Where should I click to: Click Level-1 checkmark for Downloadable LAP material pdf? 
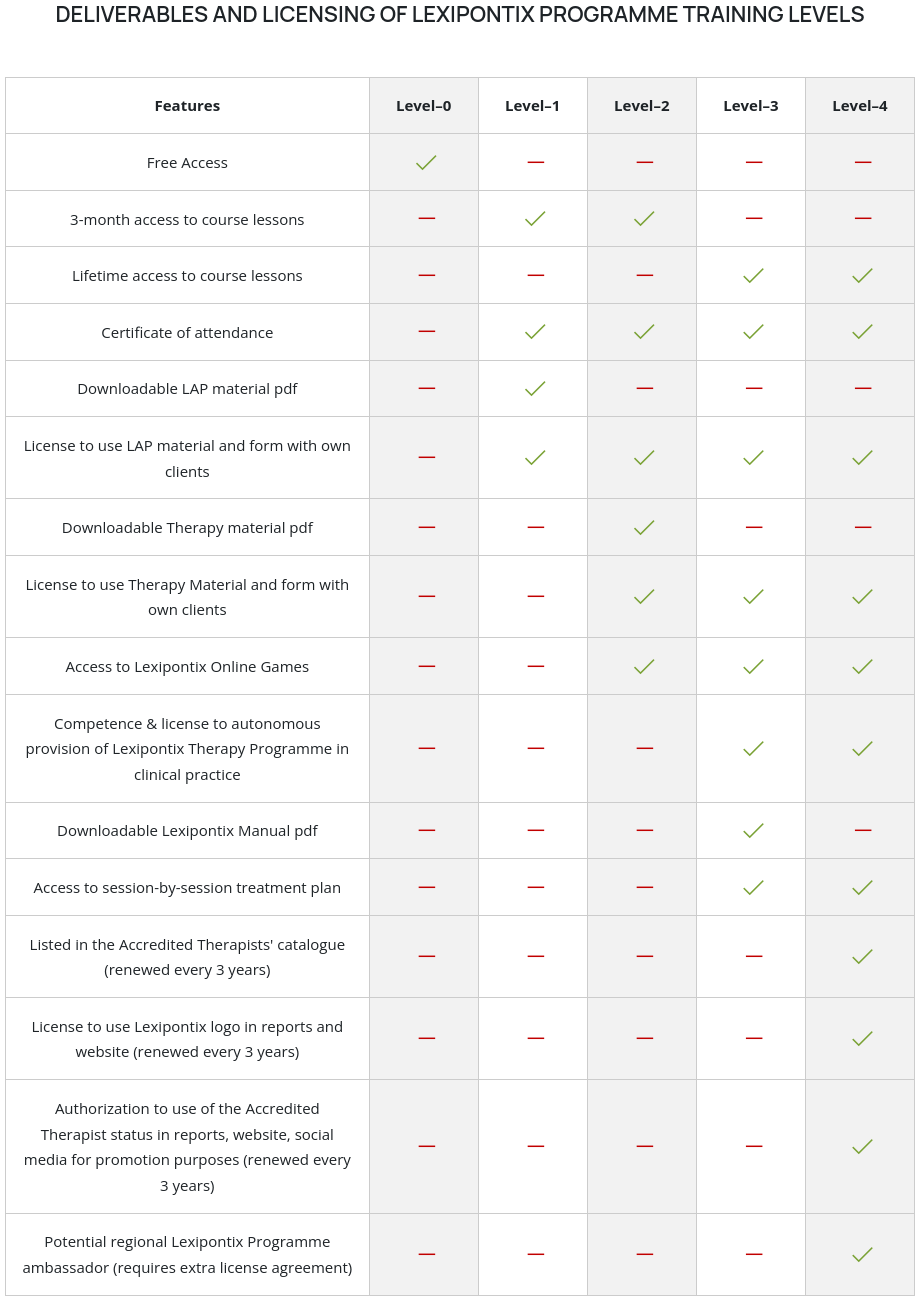coord(535,388)
